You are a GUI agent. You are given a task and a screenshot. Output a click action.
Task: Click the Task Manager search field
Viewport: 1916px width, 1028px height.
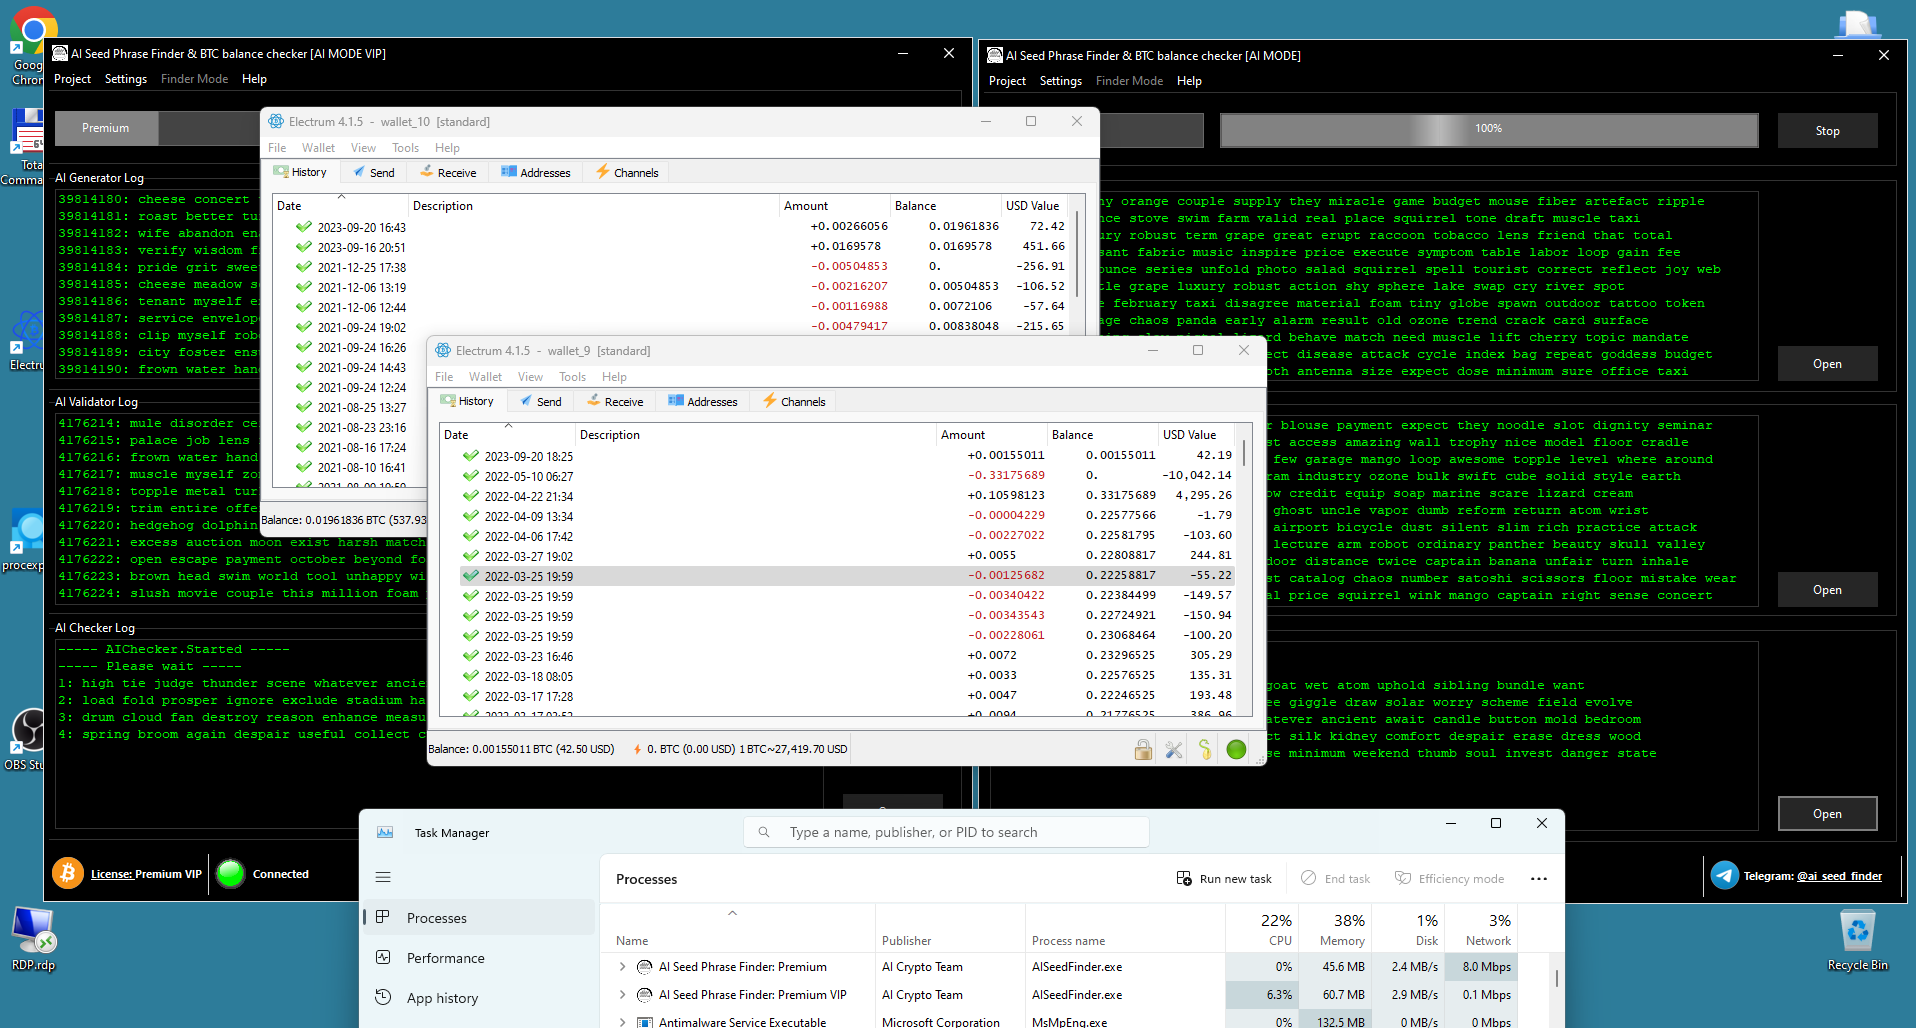coord(945,832)
